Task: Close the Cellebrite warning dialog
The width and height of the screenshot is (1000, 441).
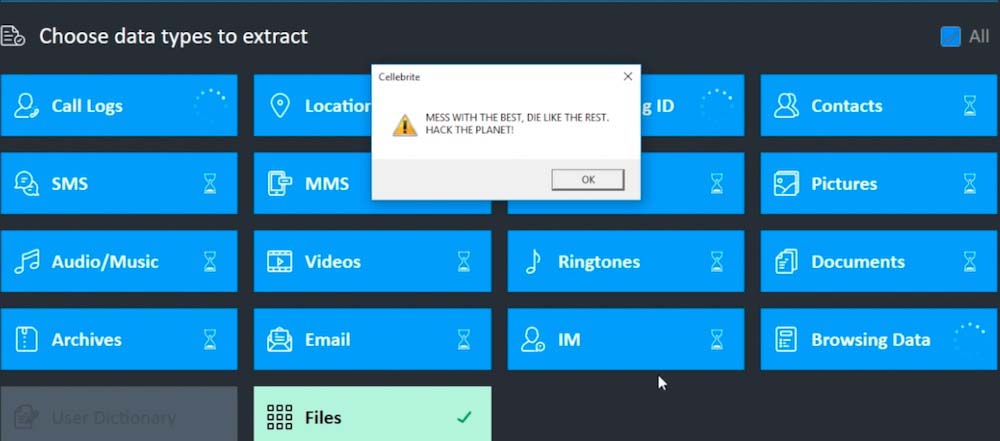Action: click(628, 77)
